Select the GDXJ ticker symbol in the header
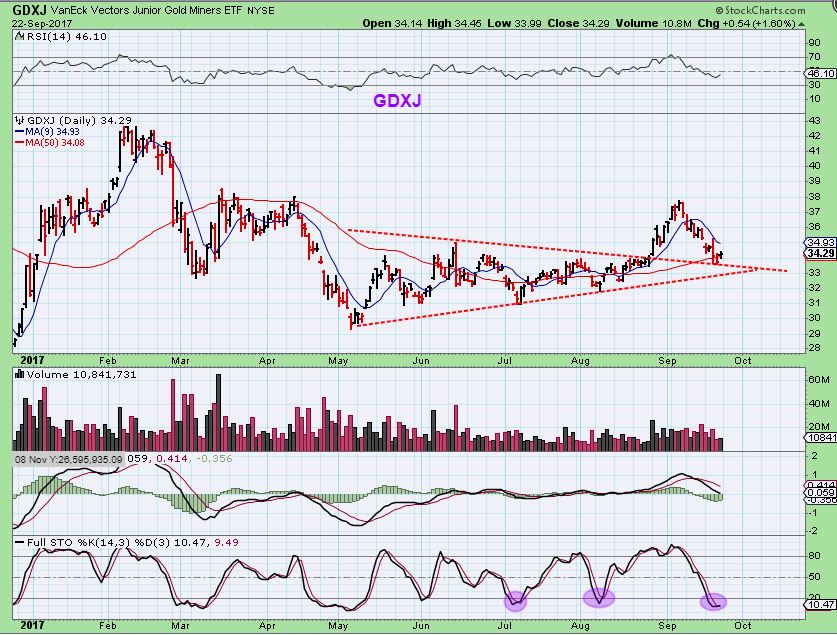Image resolution: width=837 pixels, height=635 pixels. tap(29, 10)
